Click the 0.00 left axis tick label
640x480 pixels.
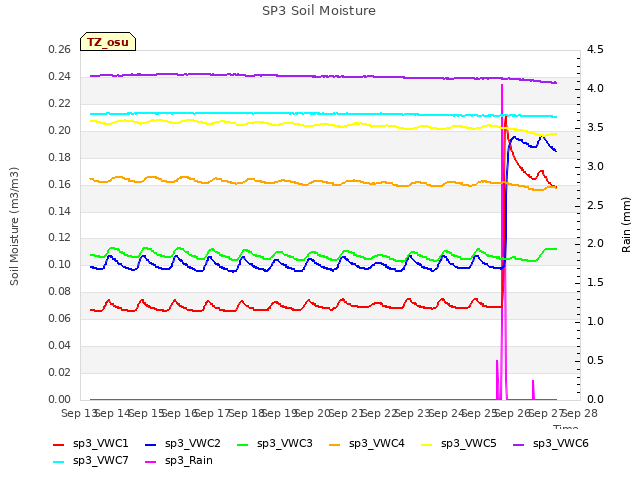point(59,399)
